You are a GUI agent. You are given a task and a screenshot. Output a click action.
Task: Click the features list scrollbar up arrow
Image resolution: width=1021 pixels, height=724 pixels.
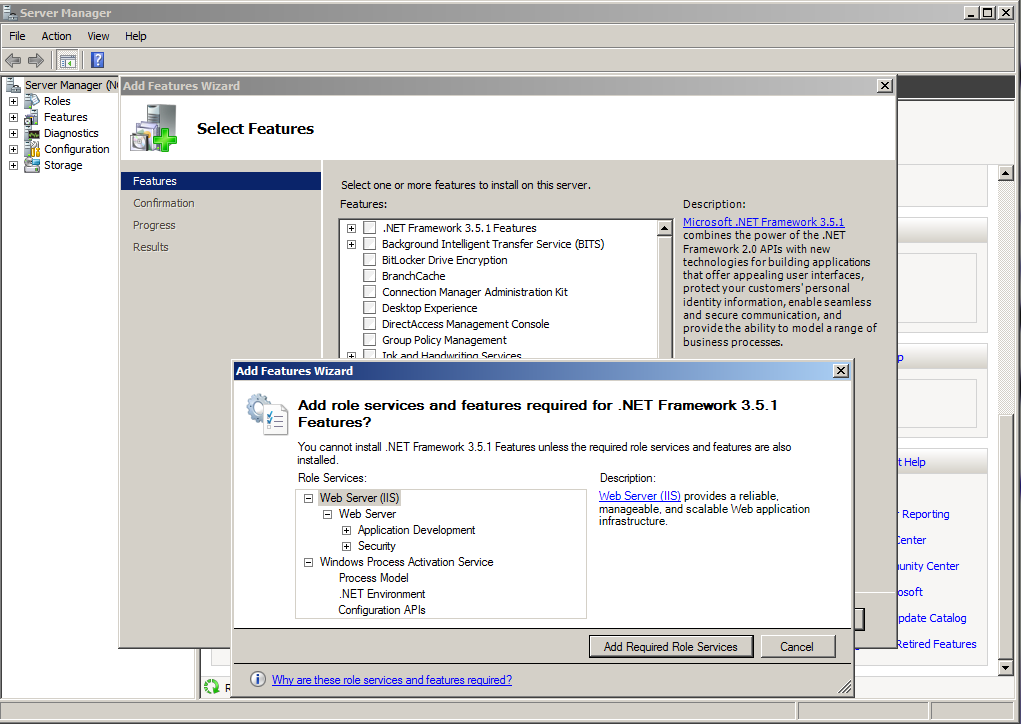[x=664, y=228]
